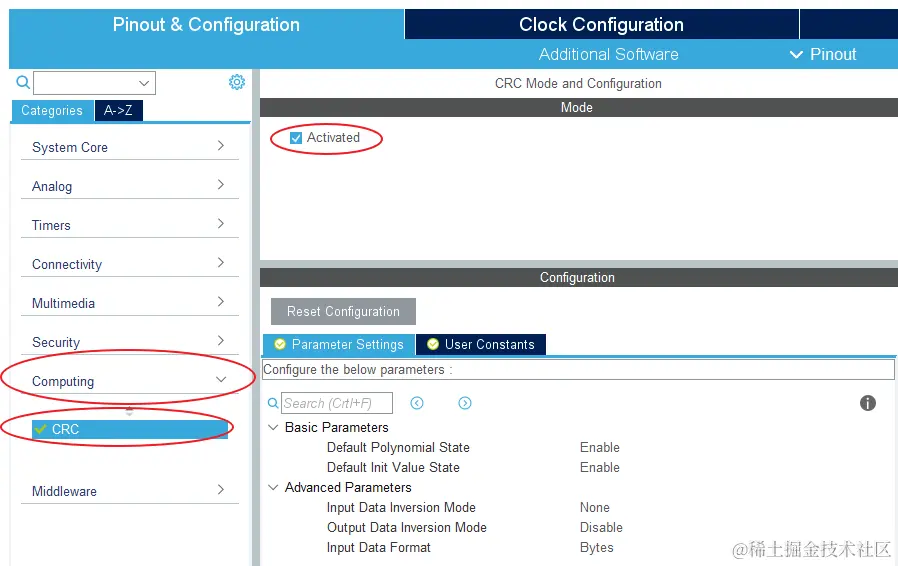Click the Default Polynomial State label

398,447
